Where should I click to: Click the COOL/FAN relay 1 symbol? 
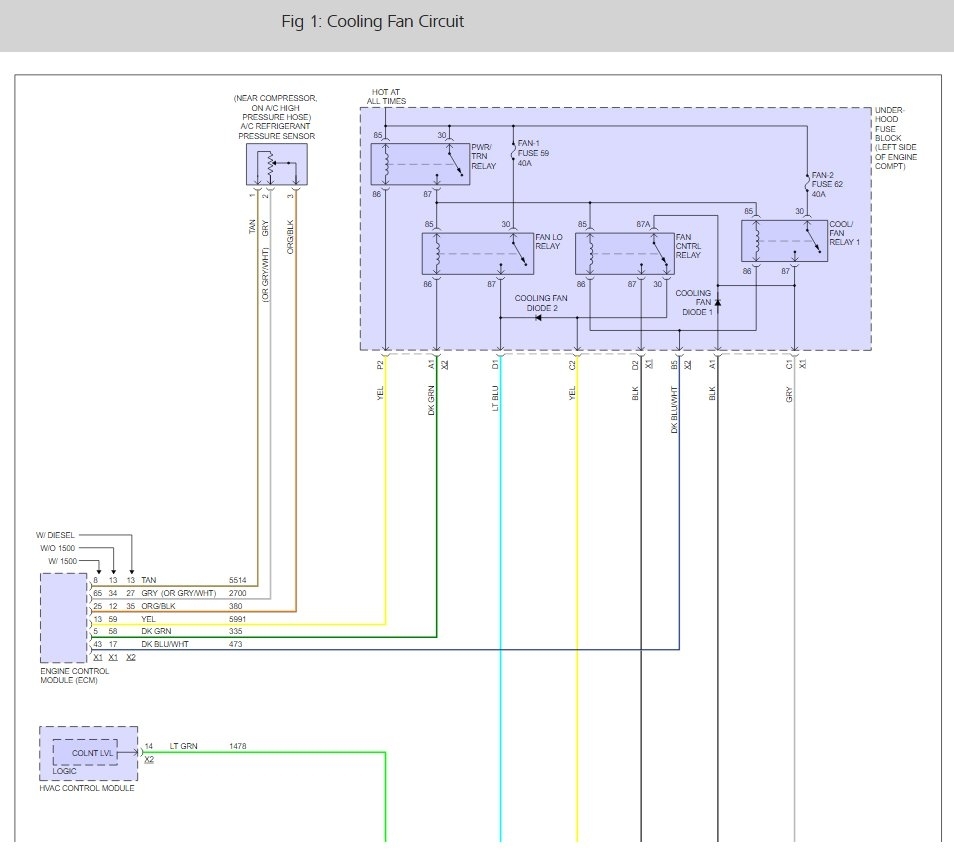(783, 242)
